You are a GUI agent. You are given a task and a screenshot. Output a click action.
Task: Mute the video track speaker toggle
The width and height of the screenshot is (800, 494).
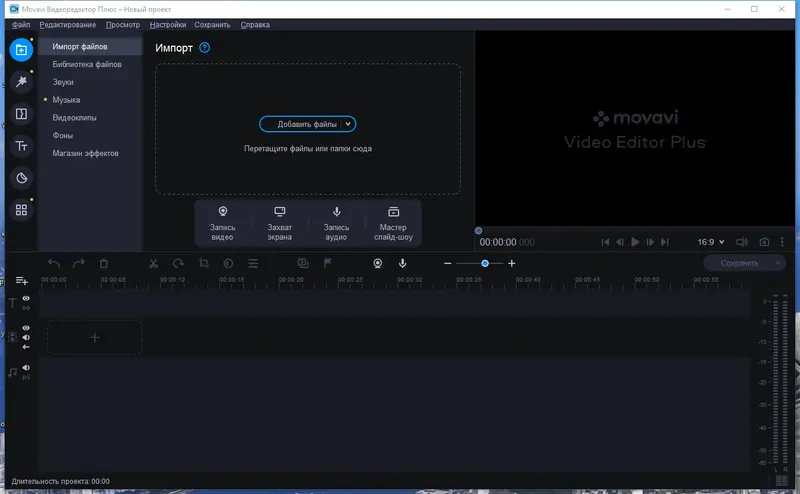(x=26, y=337)
